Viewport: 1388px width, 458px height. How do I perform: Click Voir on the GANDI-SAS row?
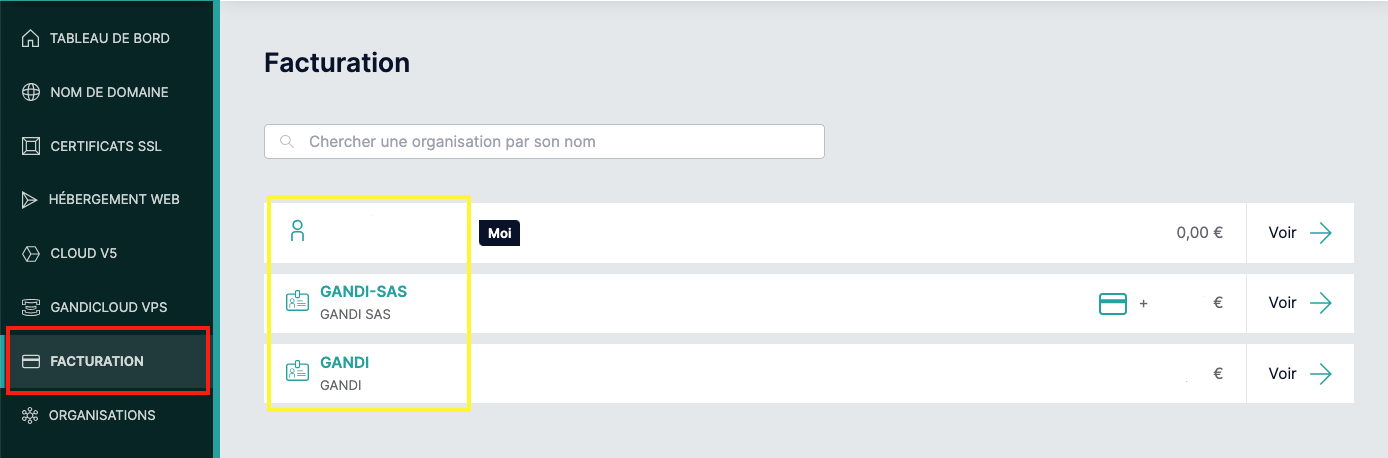click(1300, 303)
